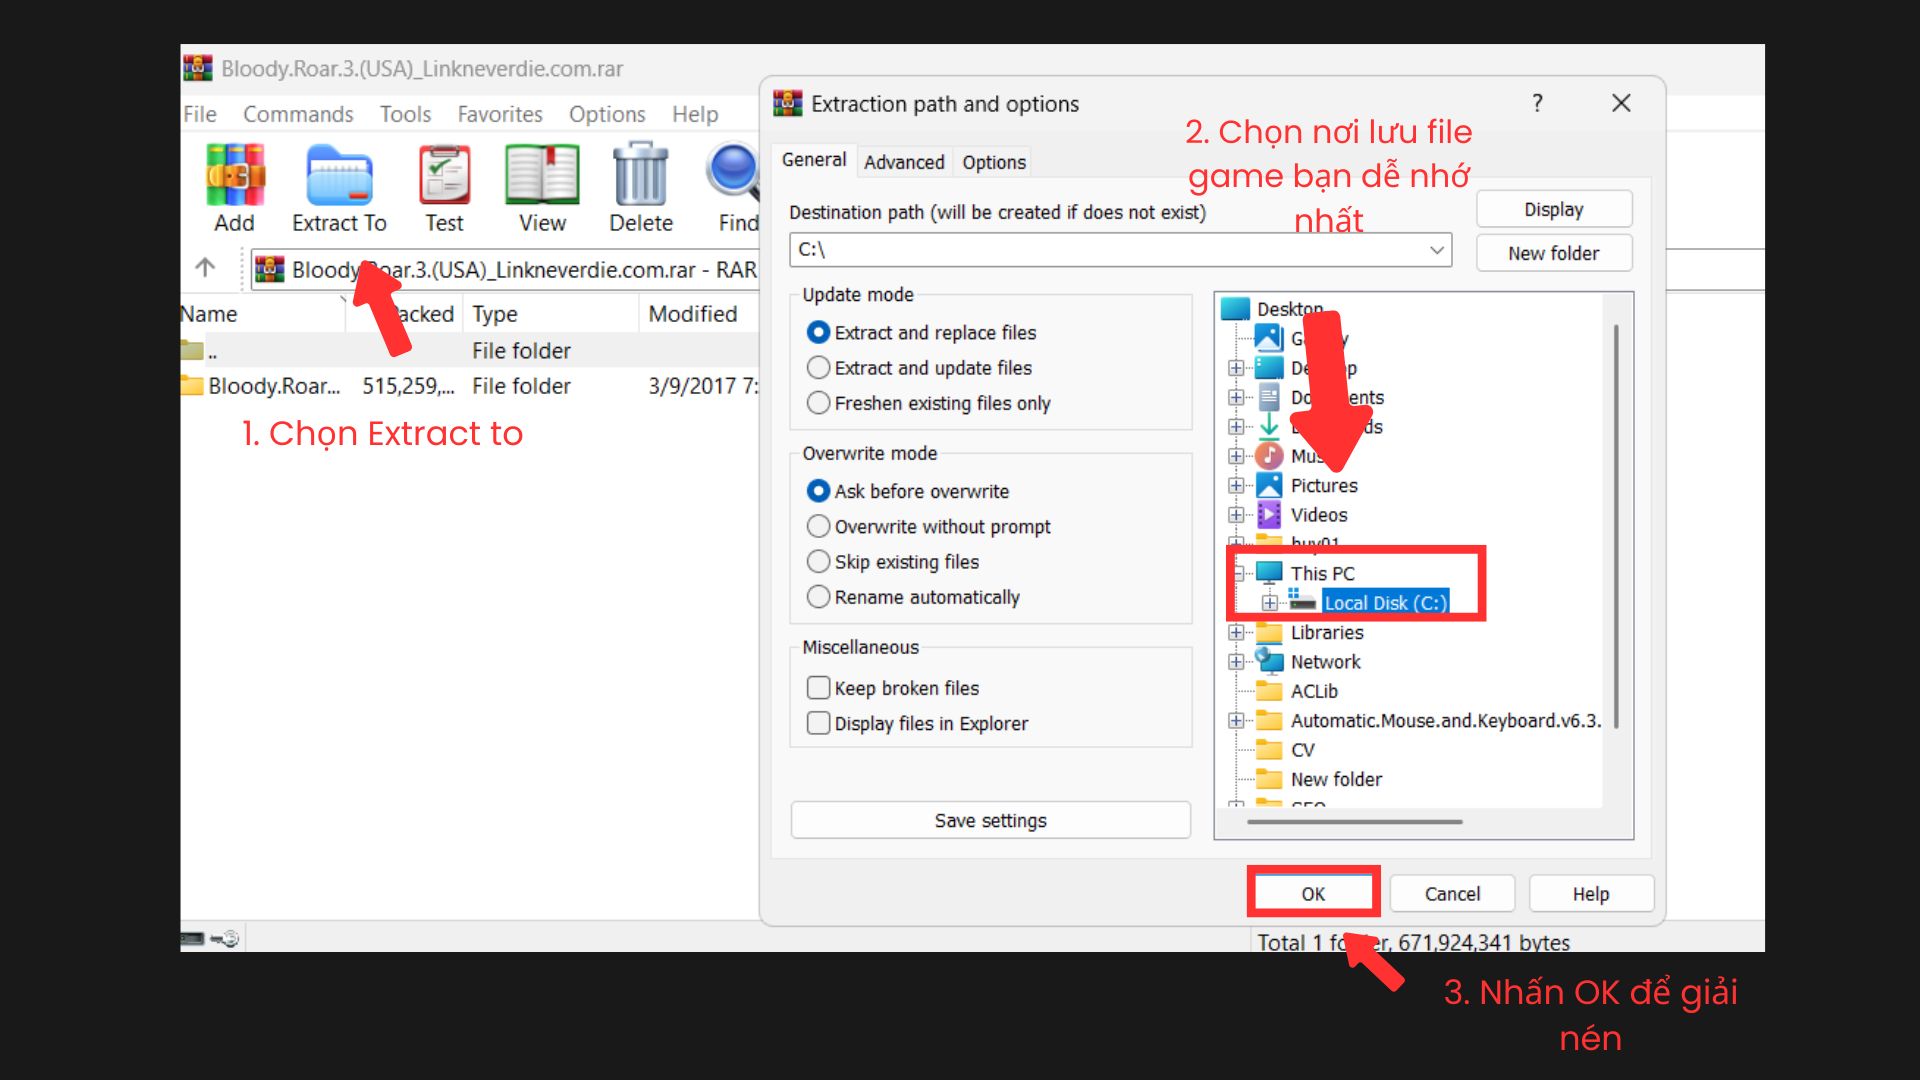
Task: Click the Libraries folder icon
Action: 1269,632
